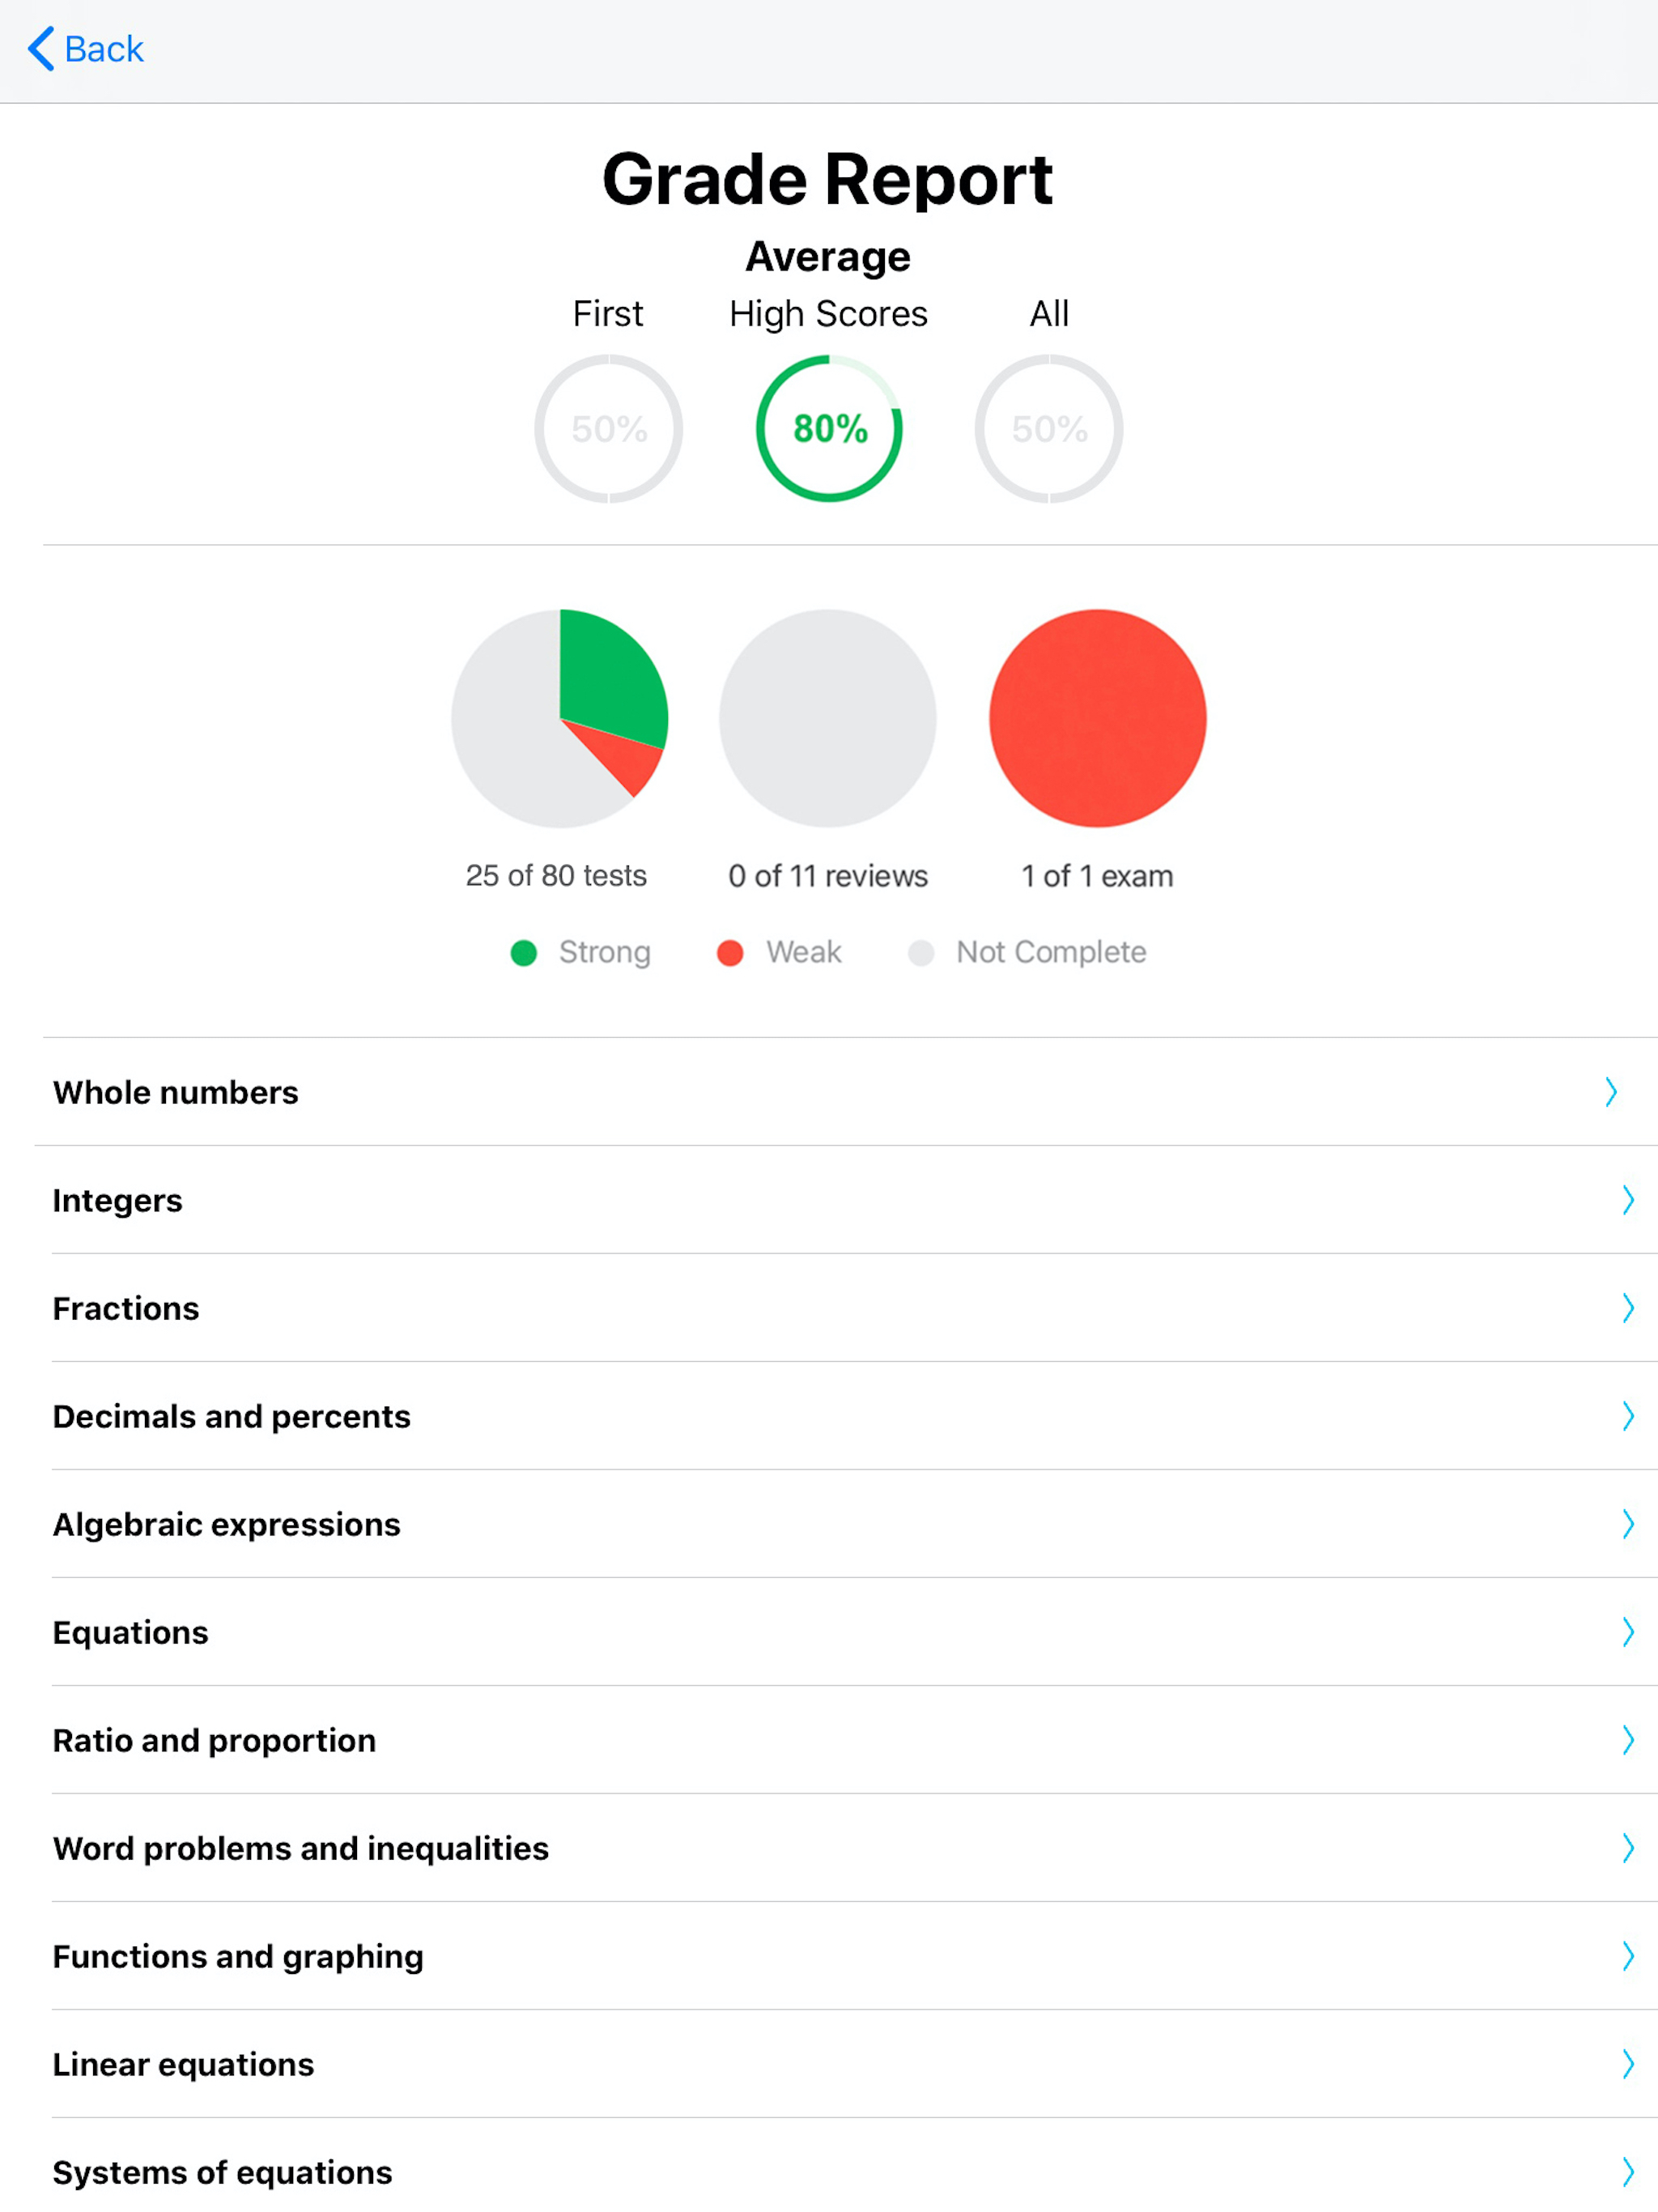Switch to the High Scores label
The image size is (1658, 2212).
tap(829, 314)
